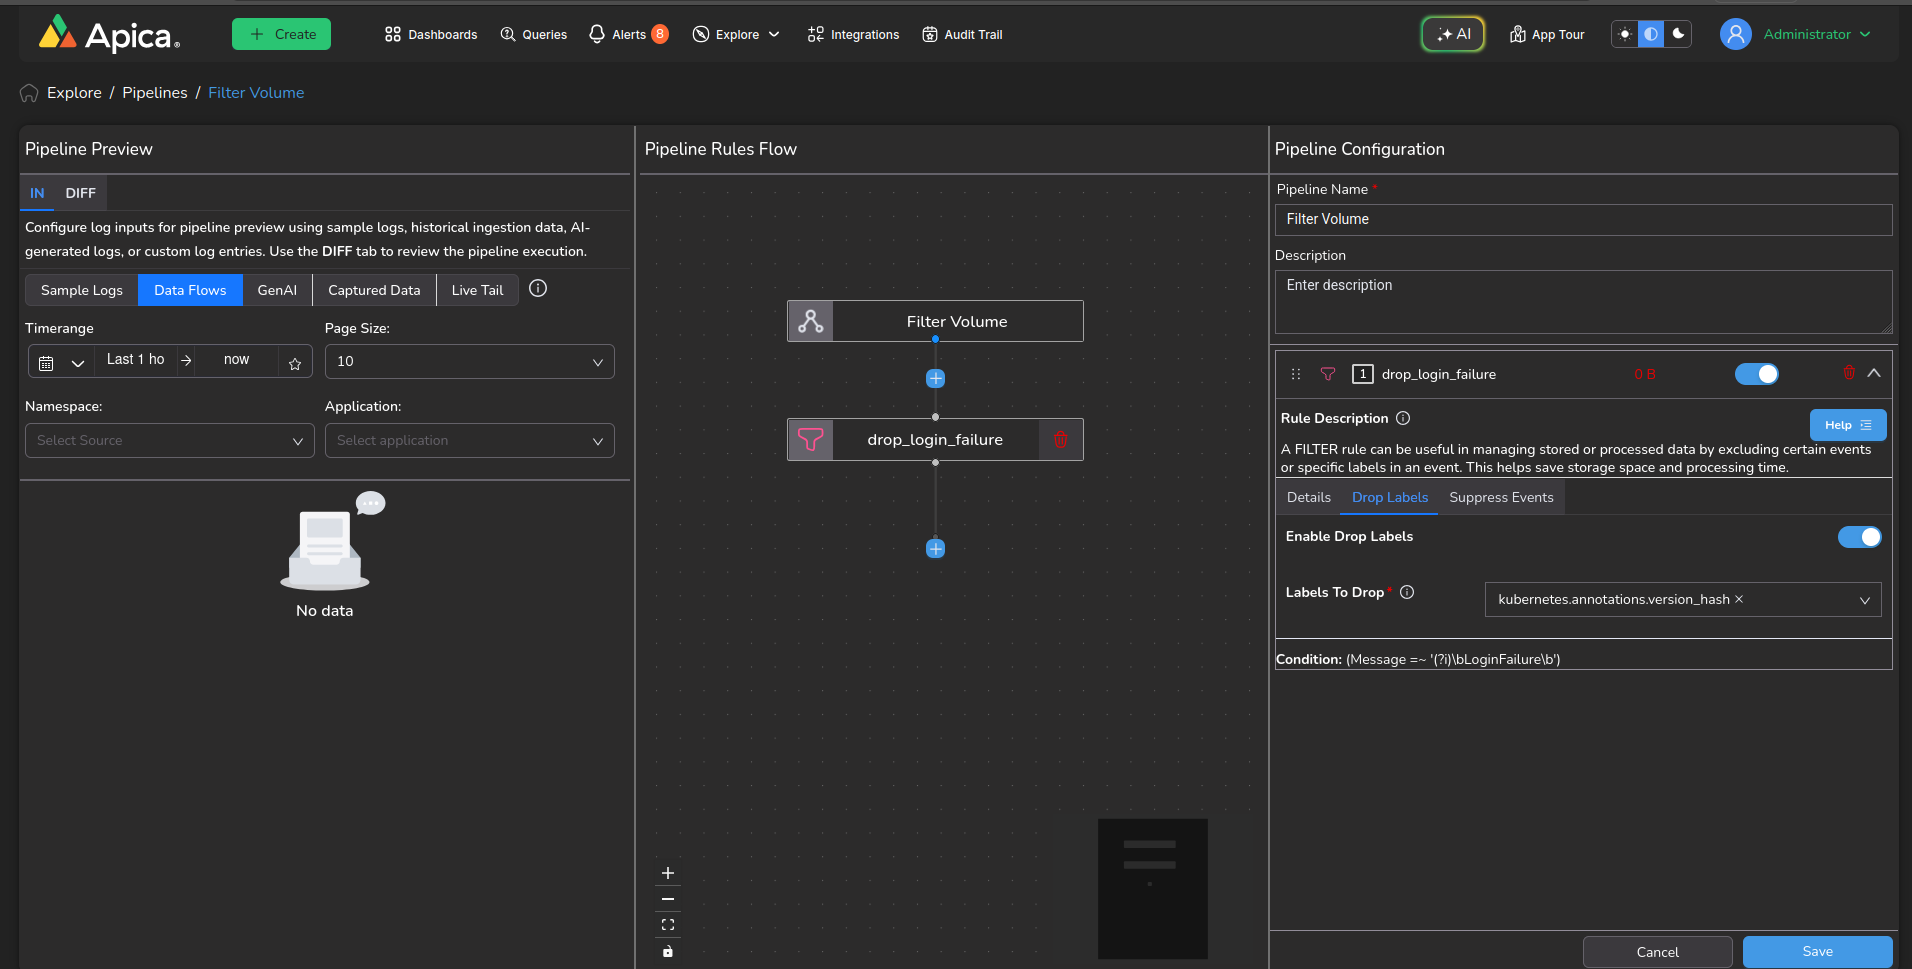Switch to the Suppress Events tab

click(x=1500, y=498)
